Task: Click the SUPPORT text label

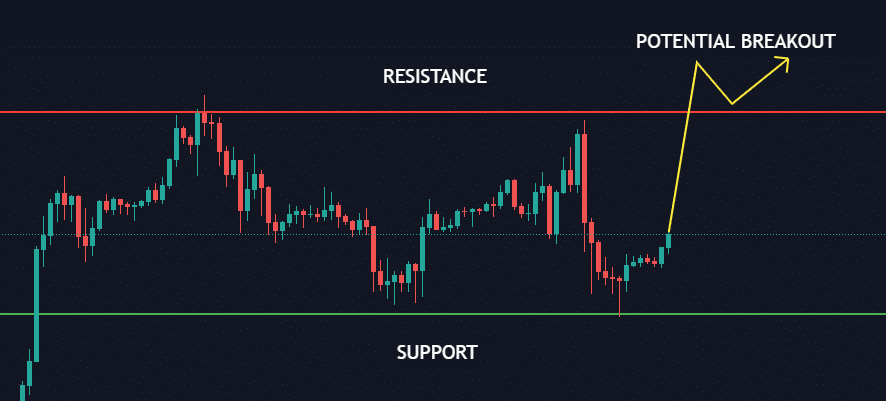Action: (437, 352)
